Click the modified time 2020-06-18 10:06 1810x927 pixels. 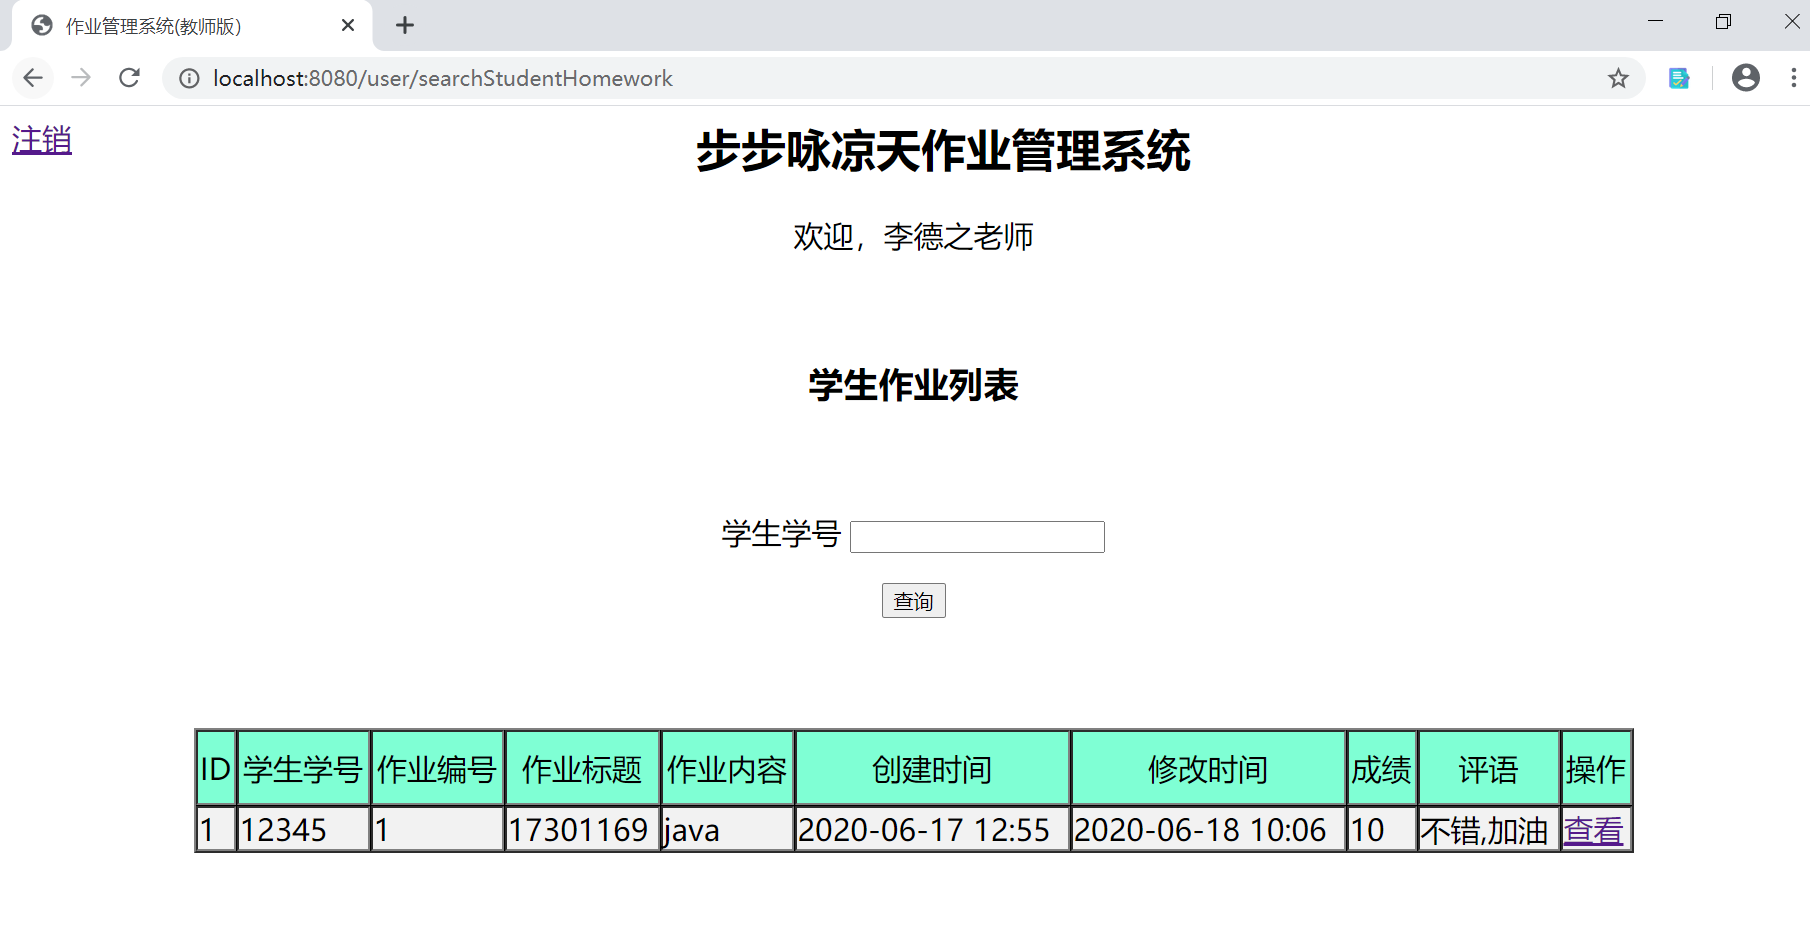click(x=1208, y=830)
